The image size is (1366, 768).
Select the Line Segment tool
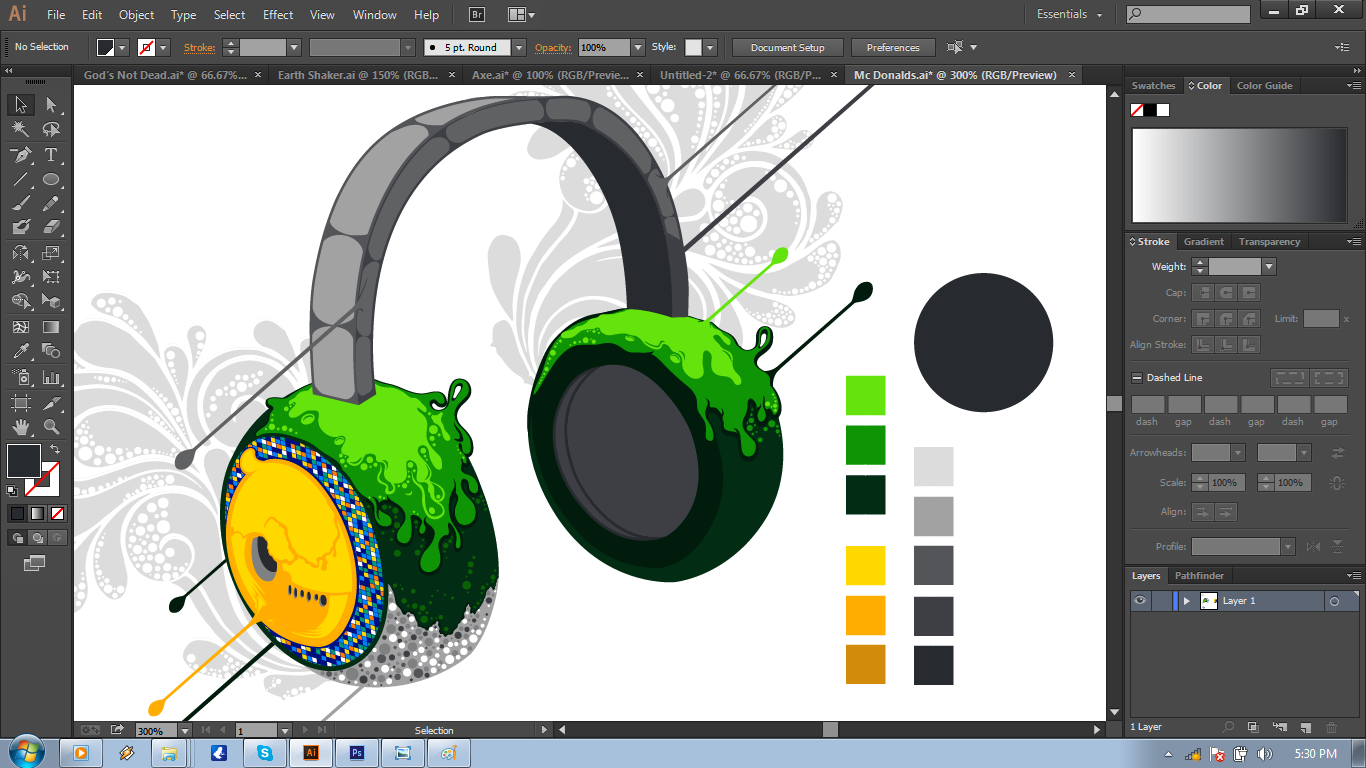tap(21, 180)
